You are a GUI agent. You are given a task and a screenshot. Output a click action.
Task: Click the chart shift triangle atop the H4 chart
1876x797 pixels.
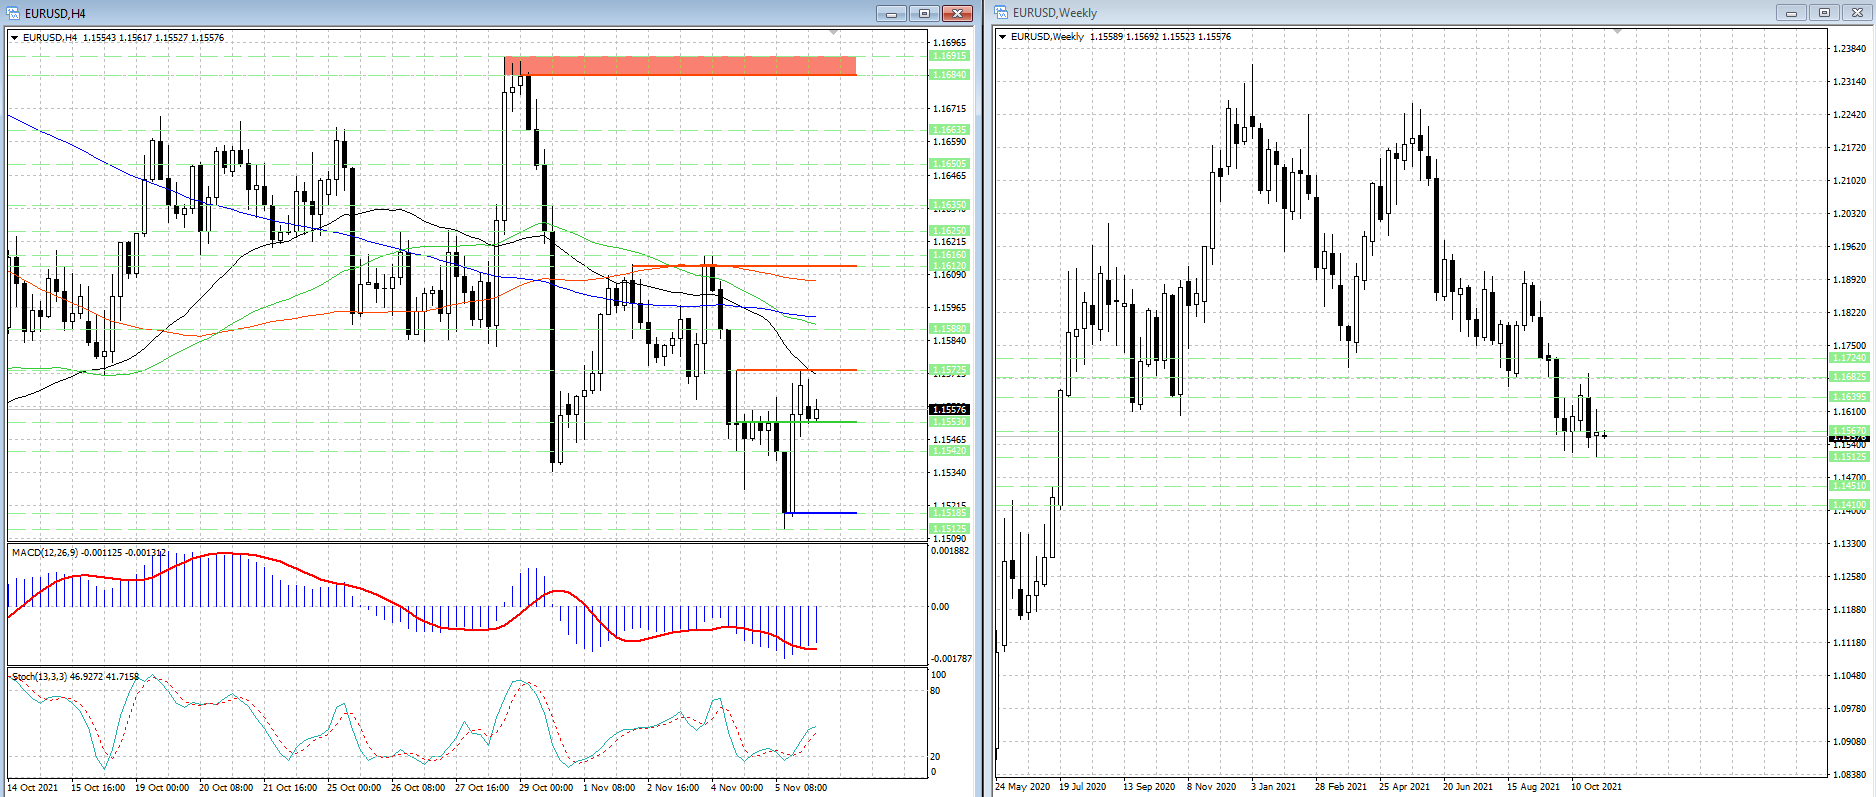(833, 33)
